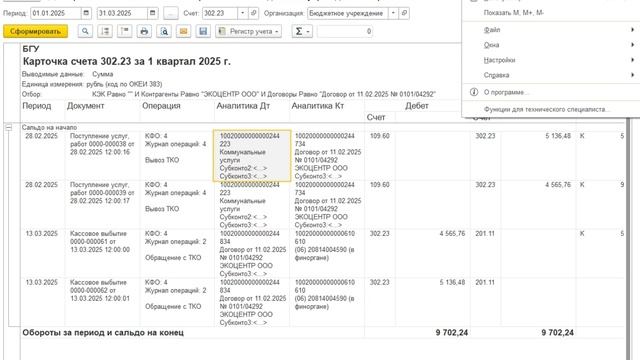Select Показать М, М+, М- menu entry
This screenshot has height=360, width=640.
(x=513, y=13)
